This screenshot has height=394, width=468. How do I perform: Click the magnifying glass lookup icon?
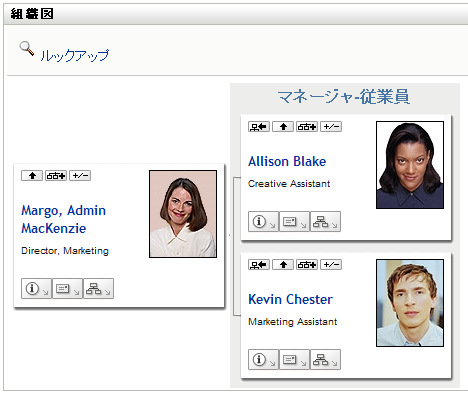[x=27, y=49]
